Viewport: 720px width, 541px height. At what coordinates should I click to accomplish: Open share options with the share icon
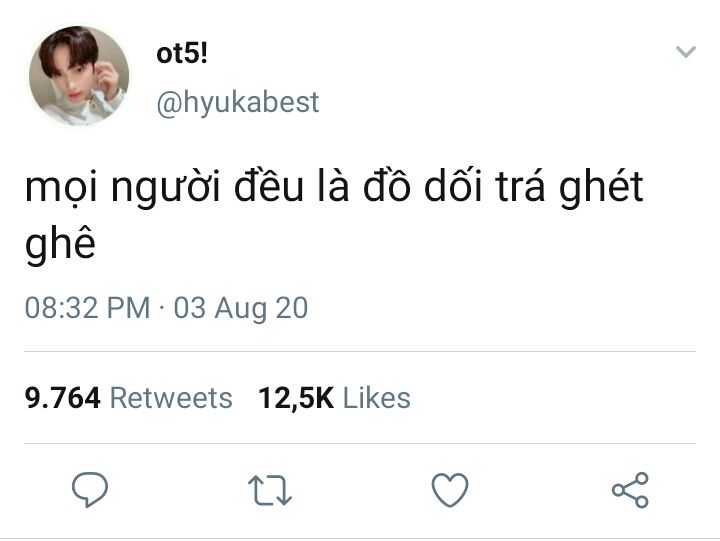[630, 490]
